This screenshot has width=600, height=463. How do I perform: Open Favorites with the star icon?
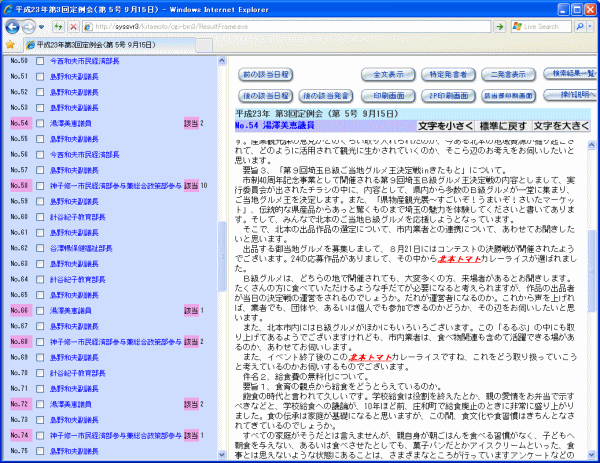point(10,45)
